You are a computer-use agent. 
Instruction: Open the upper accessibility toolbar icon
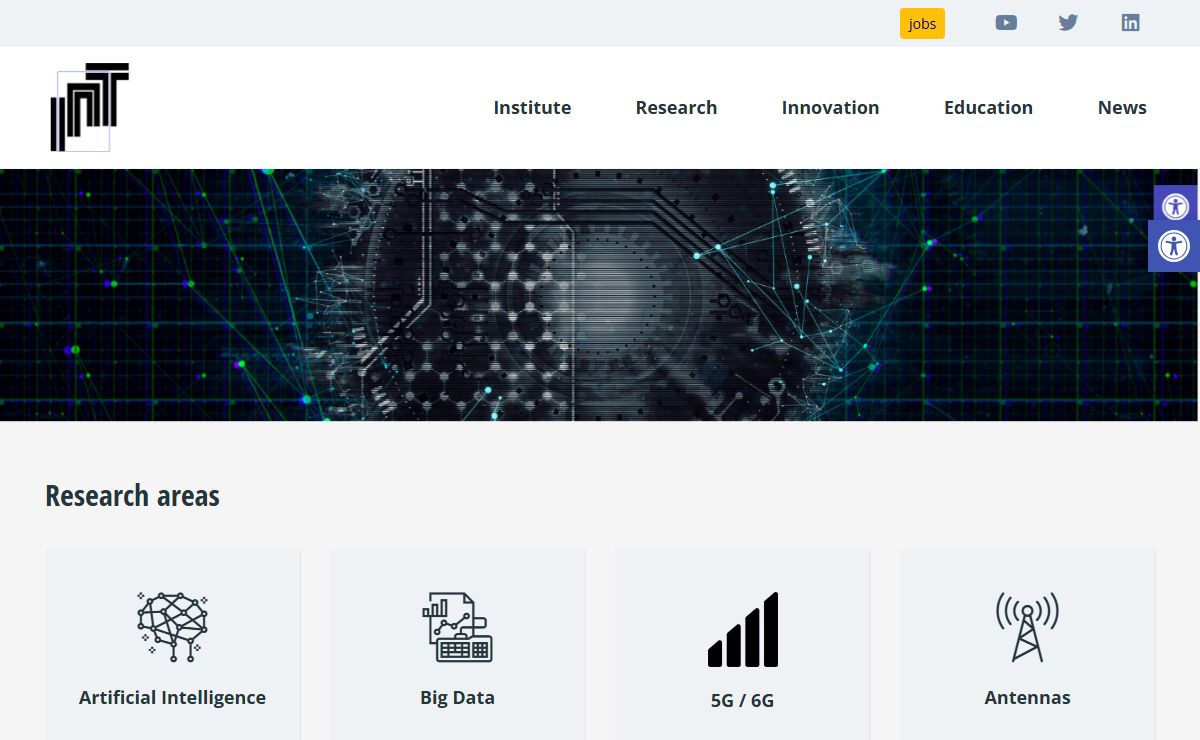click(1175, 206)
